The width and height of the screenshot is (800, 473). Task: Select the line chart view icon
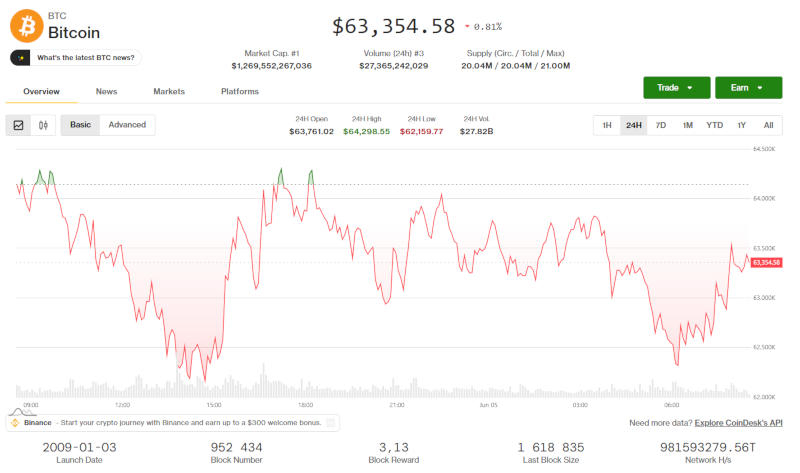[18, 125]
